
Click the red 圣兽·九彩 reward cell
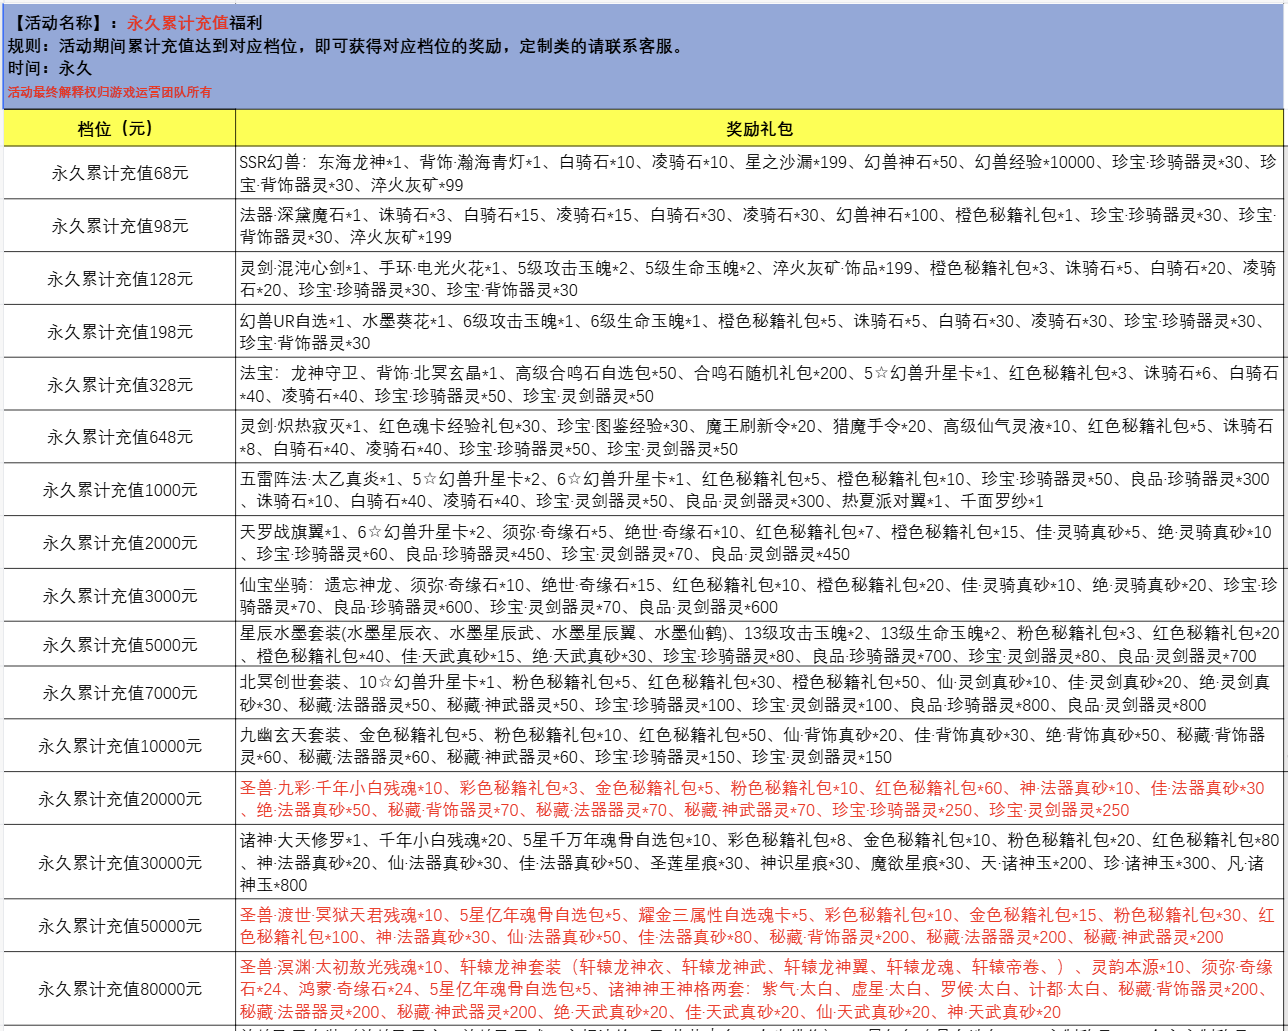point(760,799)
